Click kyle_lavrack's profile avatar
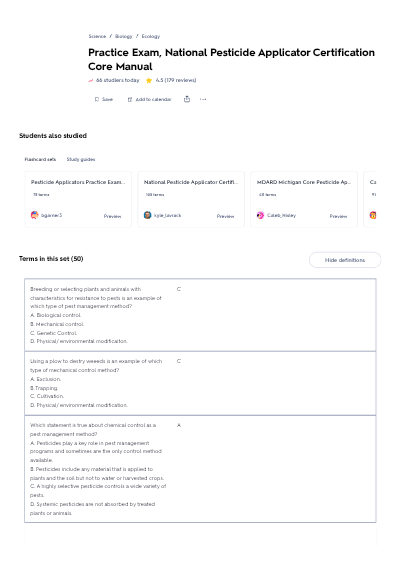 pos(147,215)
